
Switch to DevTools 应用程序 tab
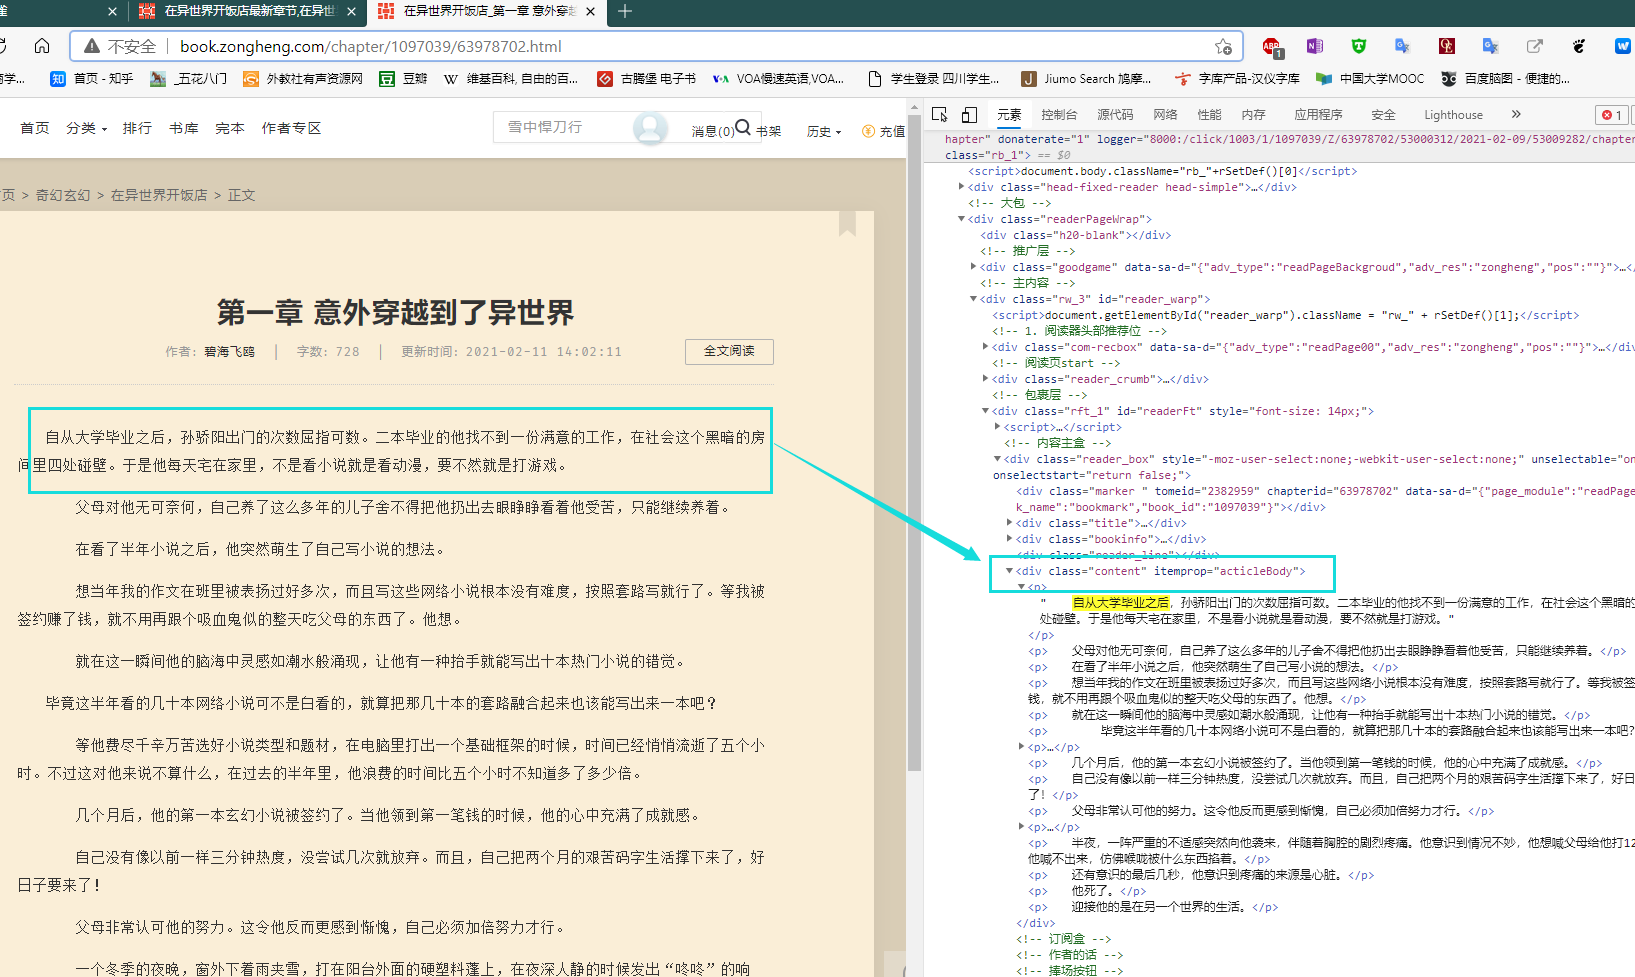pos(1318,114)
